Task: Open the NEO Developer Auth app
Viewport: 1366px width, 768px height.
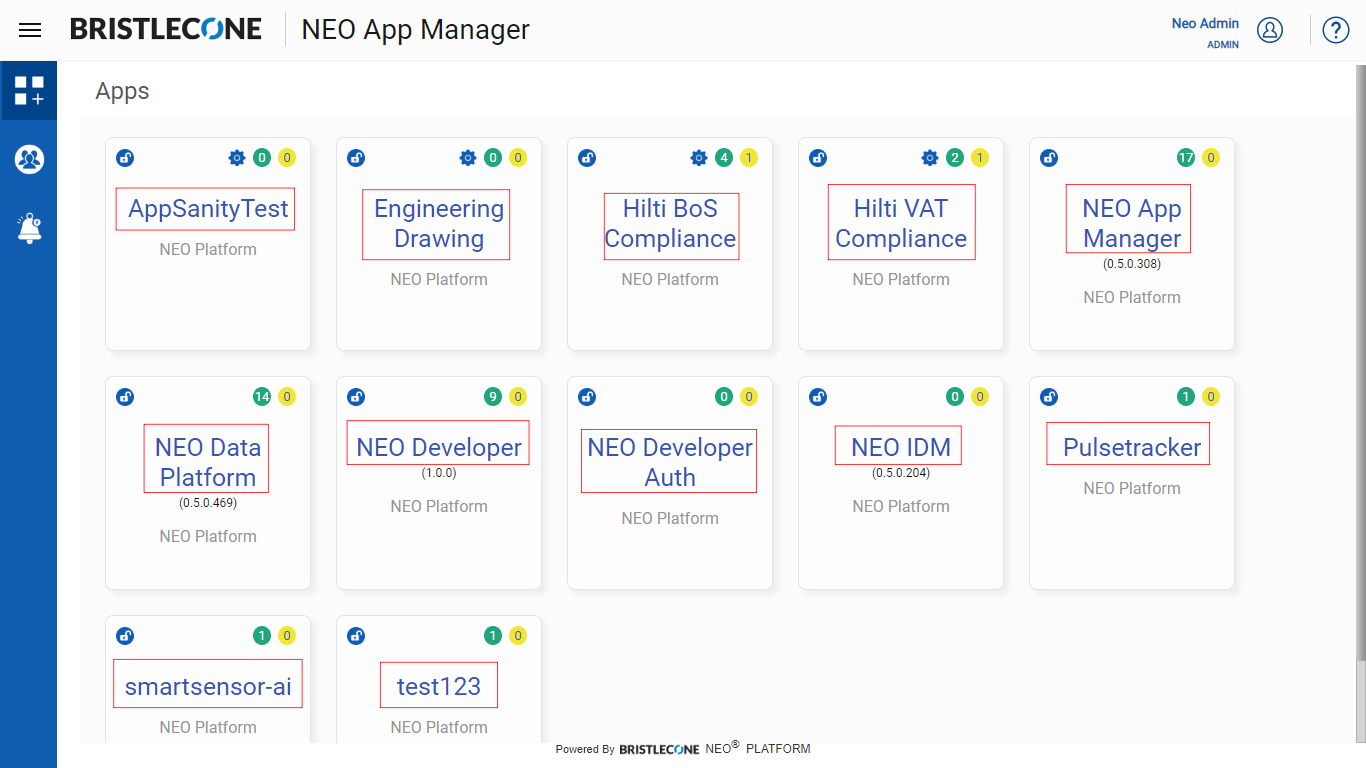Action: pyautogui.click(x=669, y=461)
